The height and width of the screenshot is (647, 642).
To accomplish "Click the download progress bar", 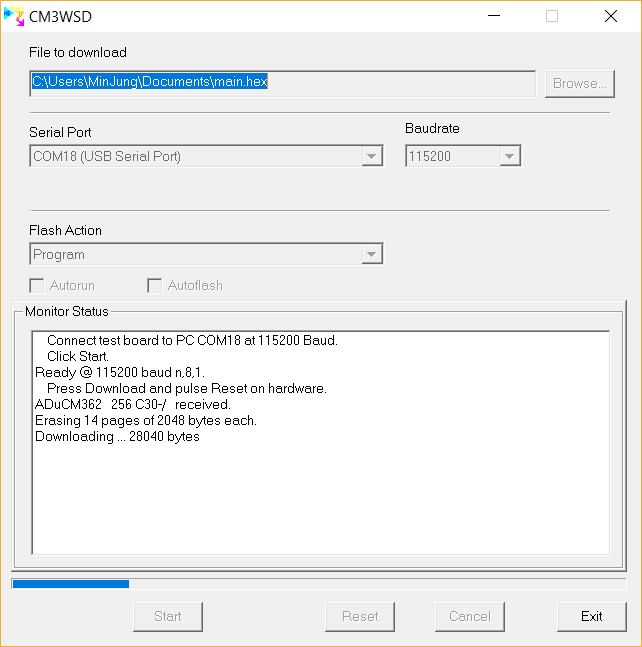I will click(319, 583).
